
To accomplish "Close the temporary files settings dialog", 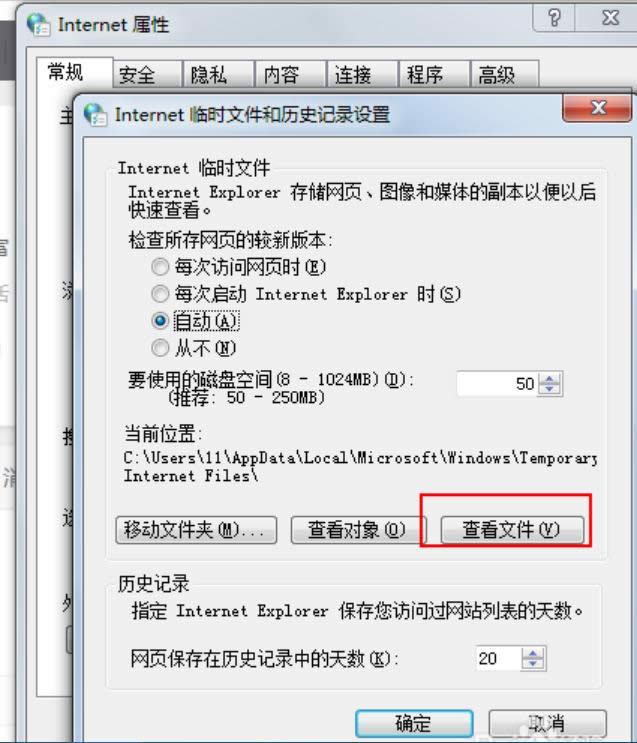I will (597, 108).
